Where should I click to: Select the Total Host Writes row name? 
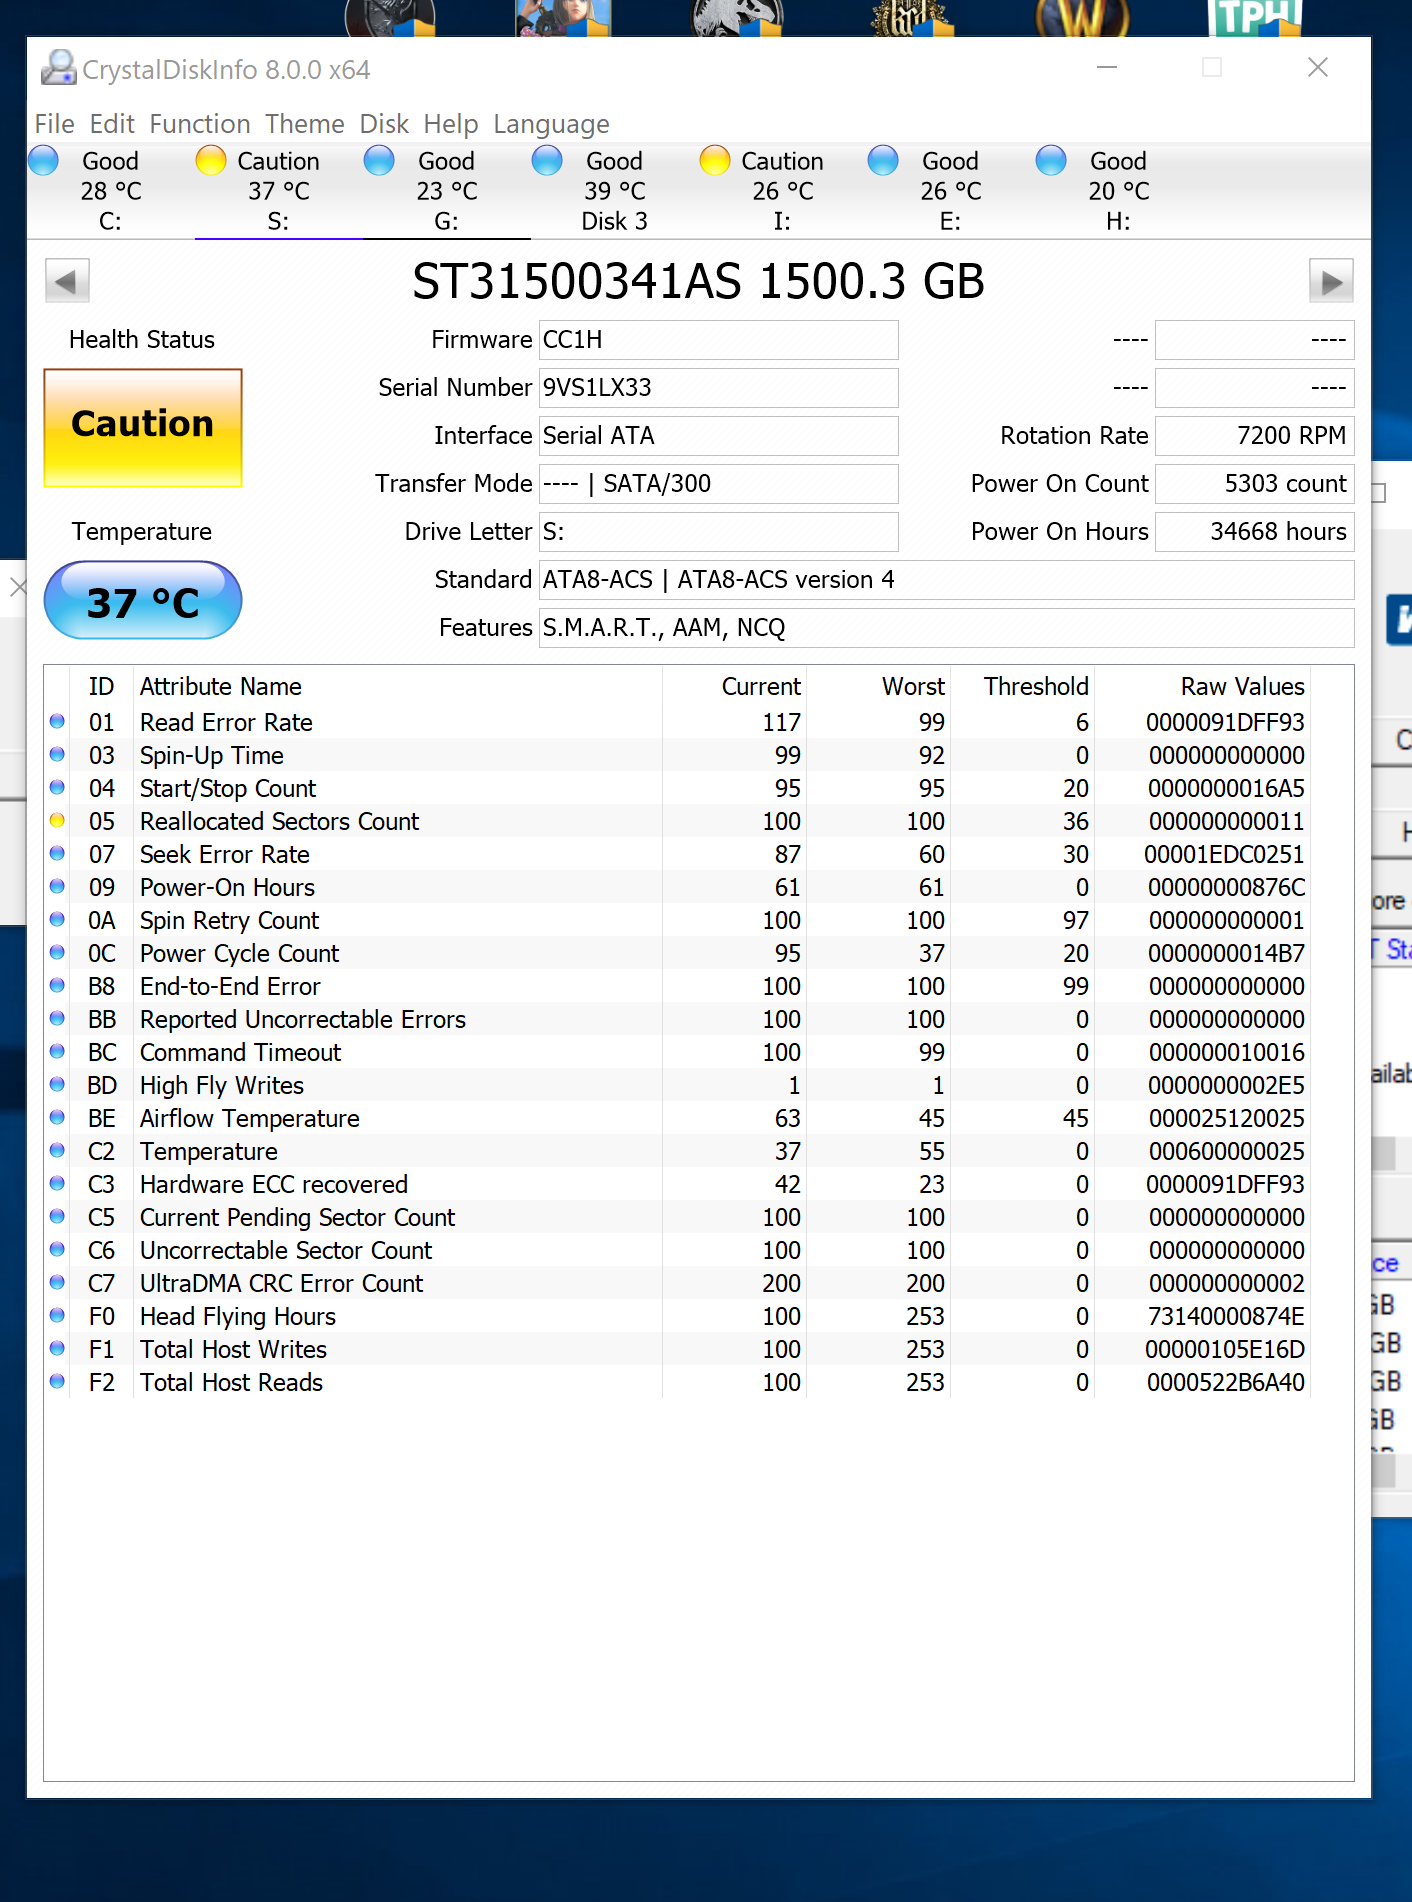[x=233, y=1349]
